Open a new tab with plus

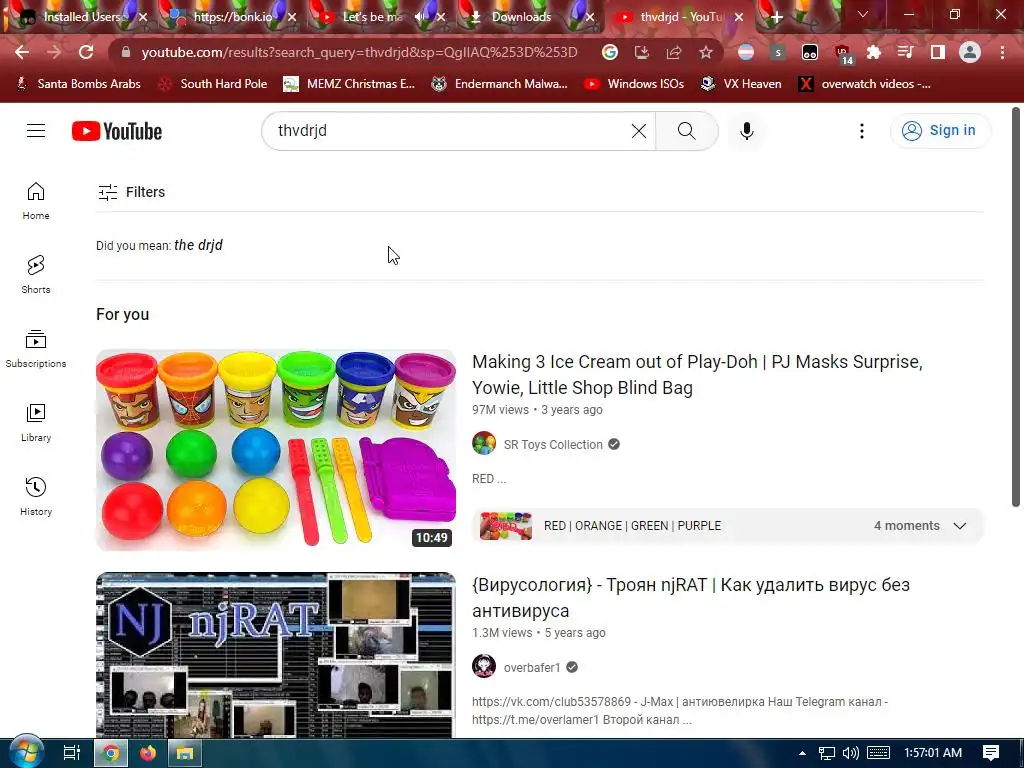tap(776, 18)
